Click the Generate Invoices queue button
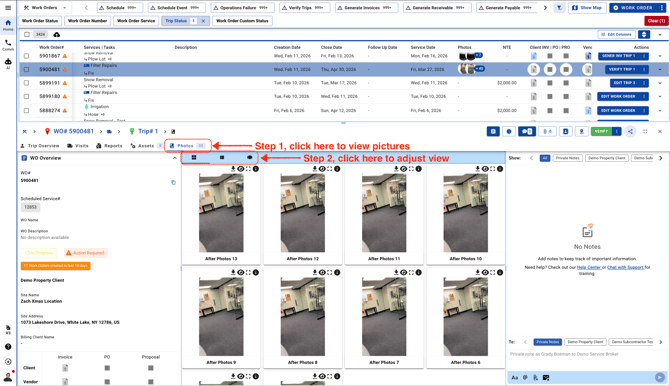Screen dimensions: 670x386 (x=367, y=8)
